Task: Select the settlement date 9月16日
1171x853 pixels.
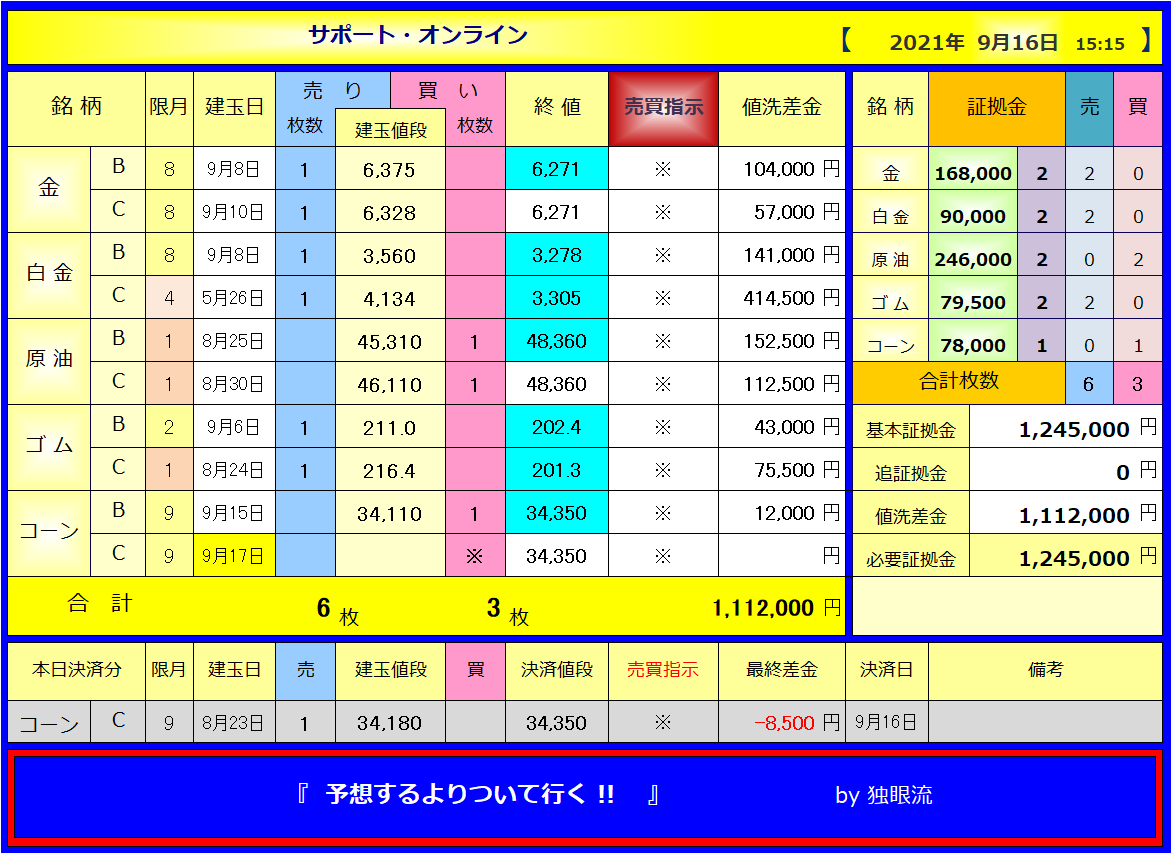Action: click(886, 722)
